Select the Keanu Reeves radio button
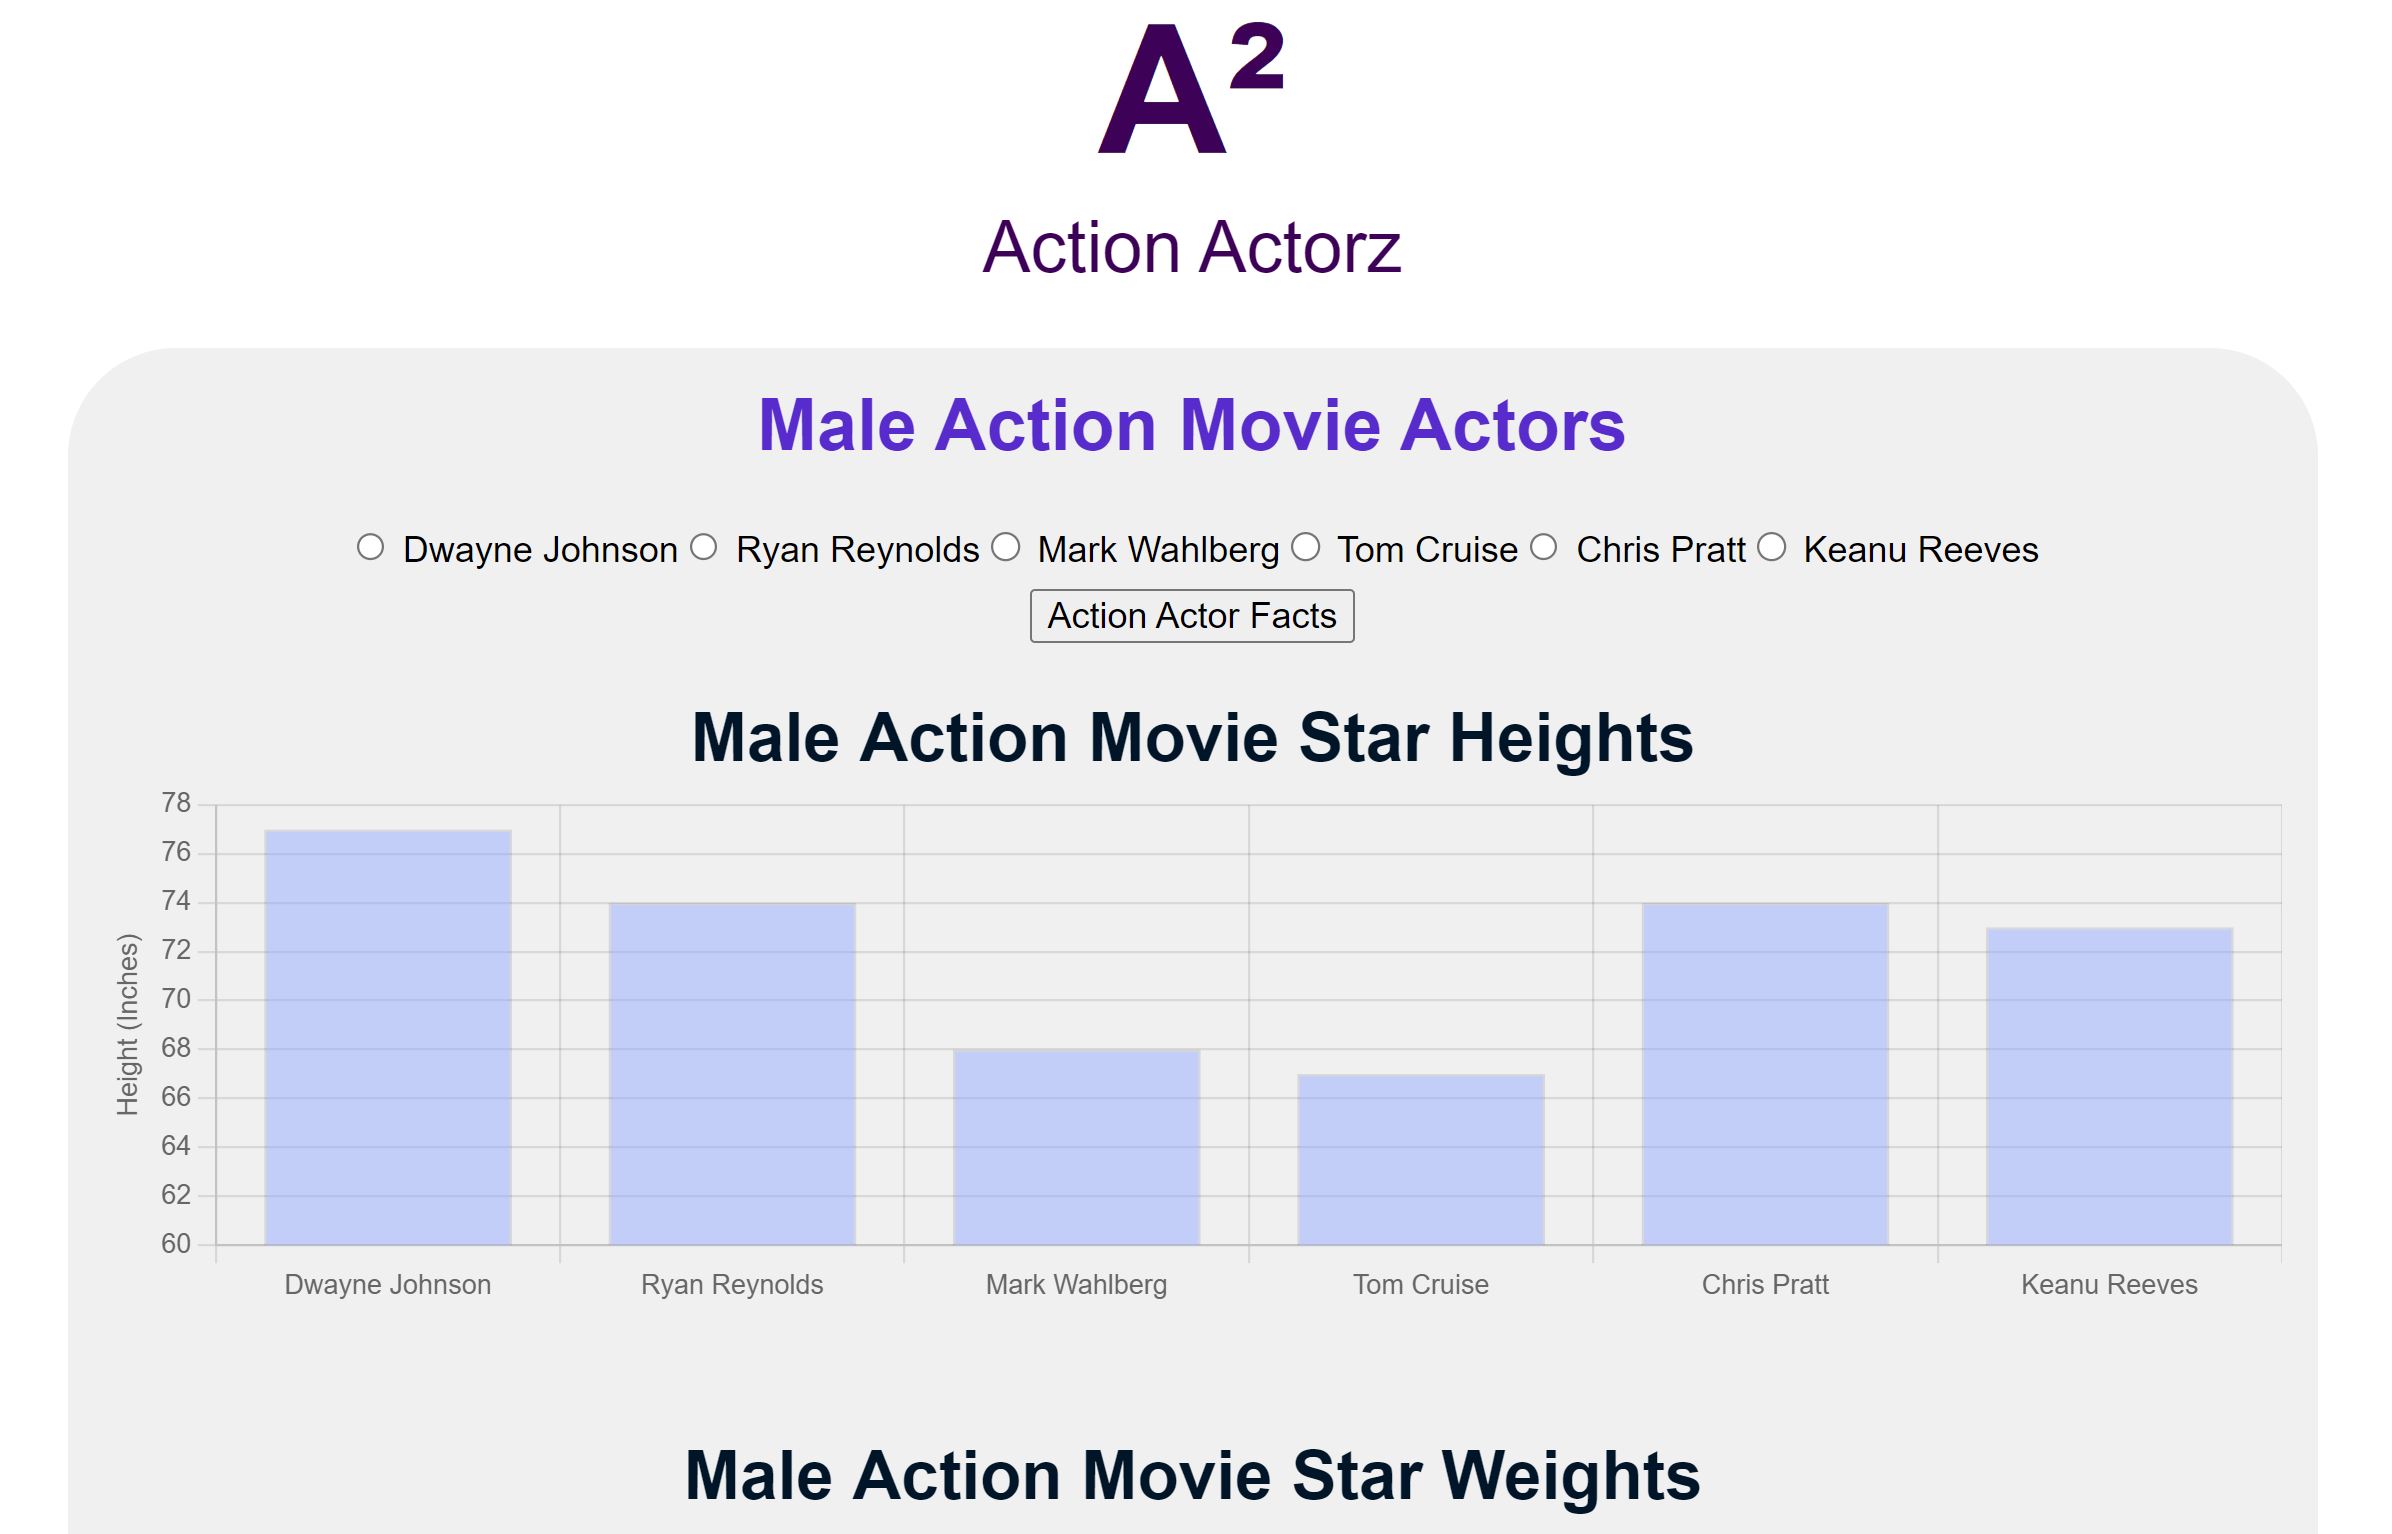This screenshot has height=1534, width=2392. coord(1771,547)
